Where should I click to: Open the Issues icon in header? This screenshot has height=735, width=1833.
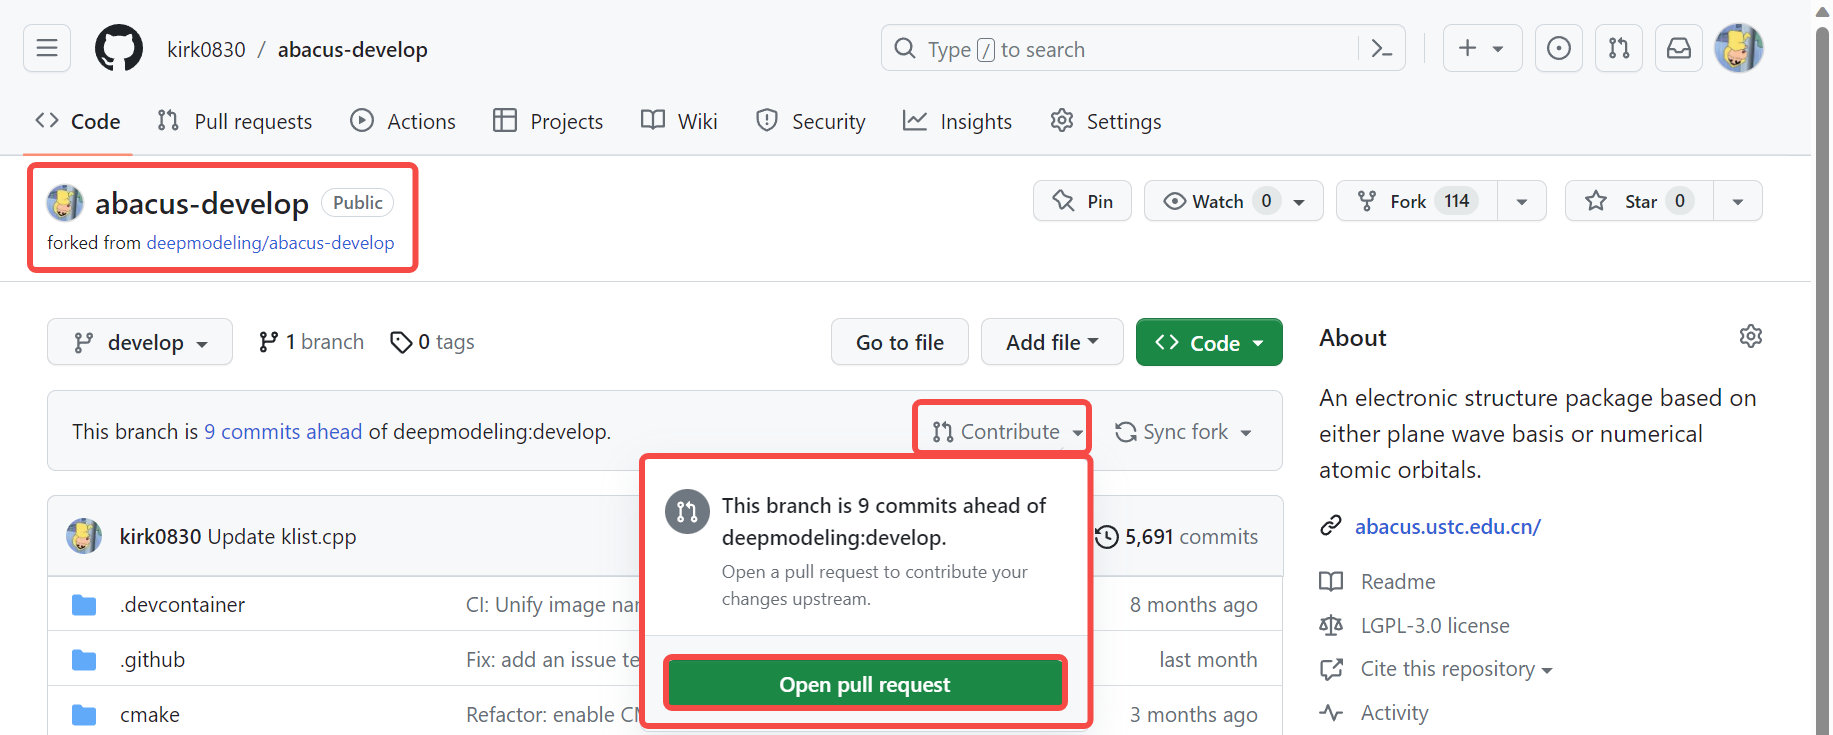coord(1558,48)
